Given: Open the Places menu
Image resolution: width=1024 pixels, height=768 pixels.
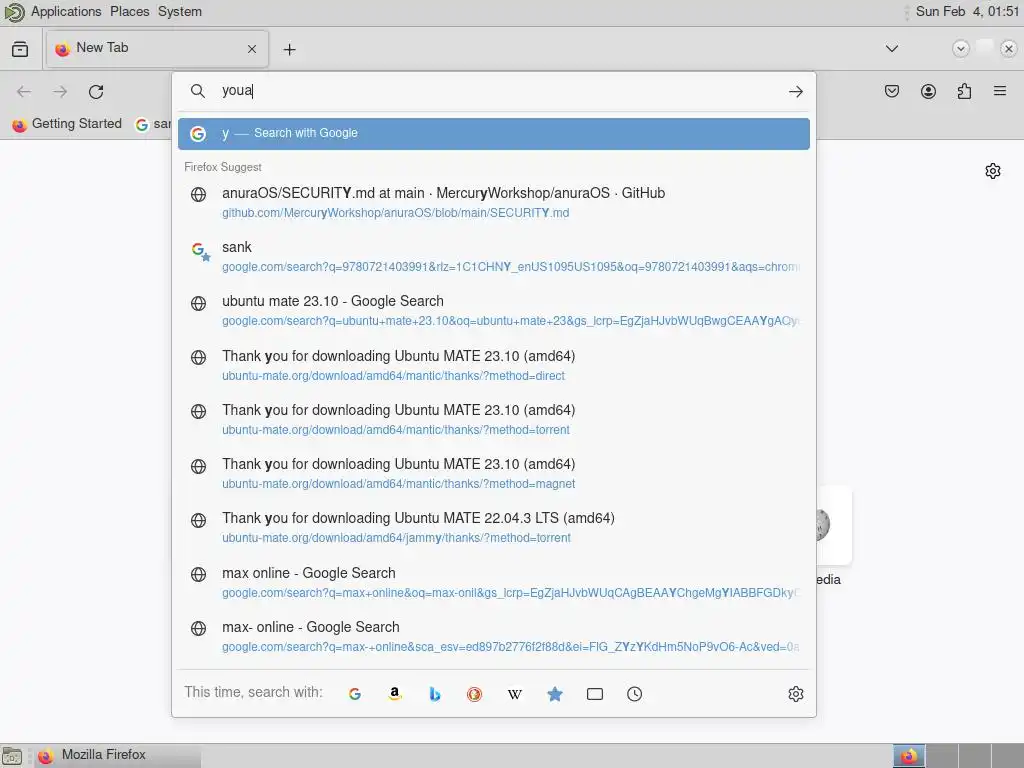Looking at the screenshot, I should coord(129,12).
